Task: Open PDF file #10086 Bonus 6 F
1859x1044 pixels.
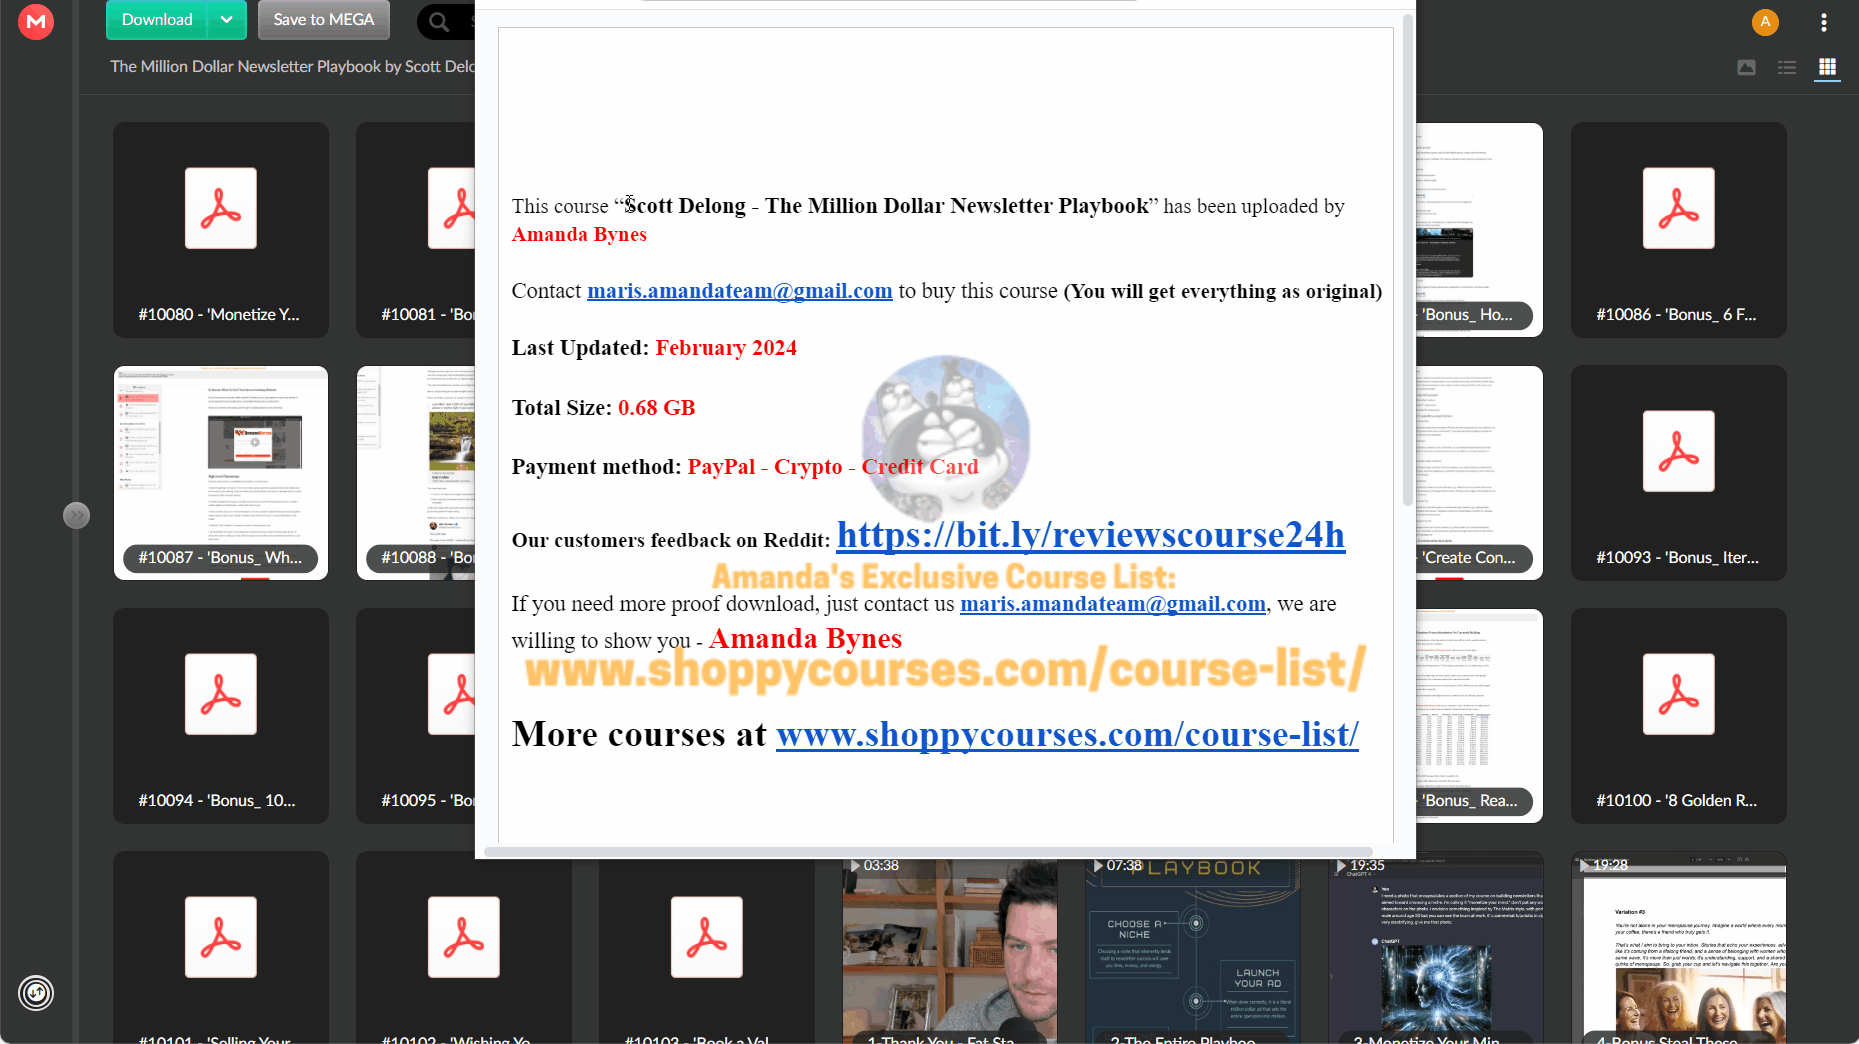Action: click(x=1678, y=229)
